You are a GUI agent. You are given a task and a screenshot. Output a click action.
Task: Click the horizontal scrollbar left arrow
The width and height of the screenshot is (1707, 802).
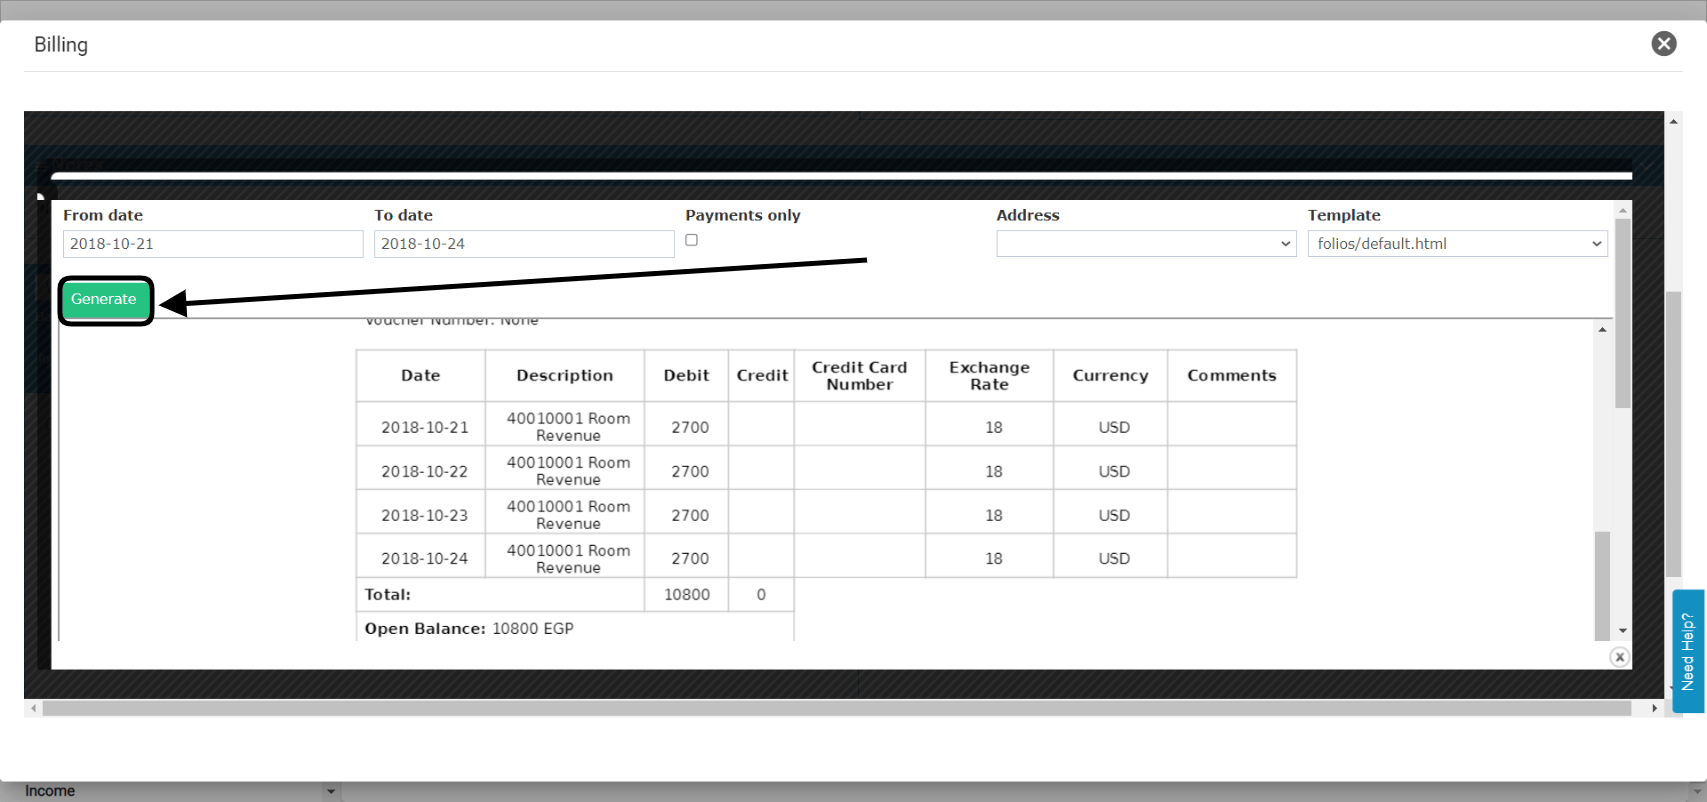pos(34,708)
